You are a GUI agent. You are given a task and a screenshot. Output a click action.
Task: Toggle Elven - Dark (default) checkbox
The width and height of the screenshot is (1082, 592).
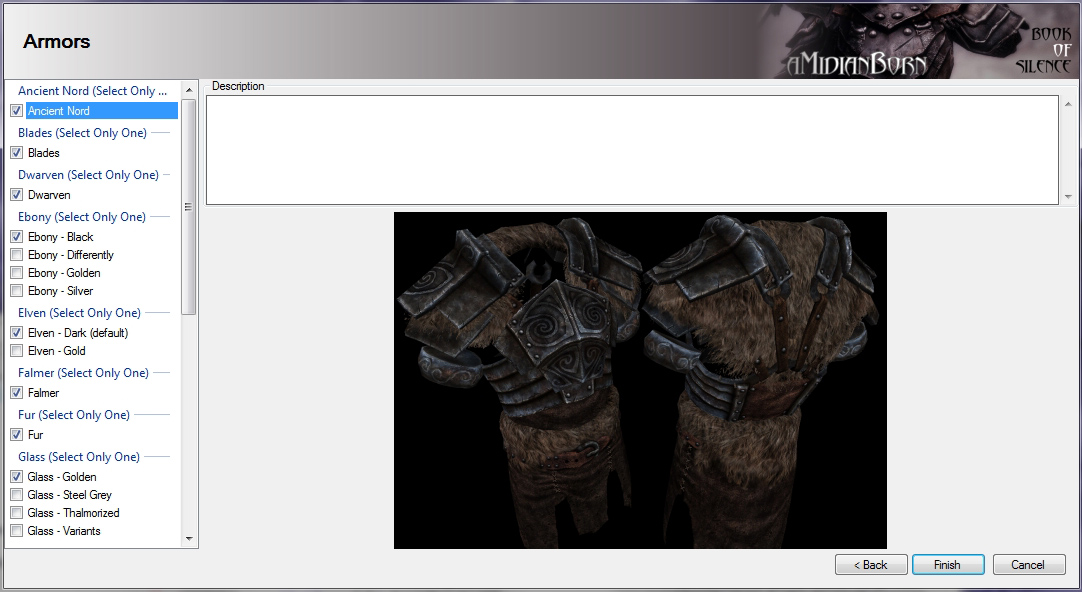tap(17, 333)
